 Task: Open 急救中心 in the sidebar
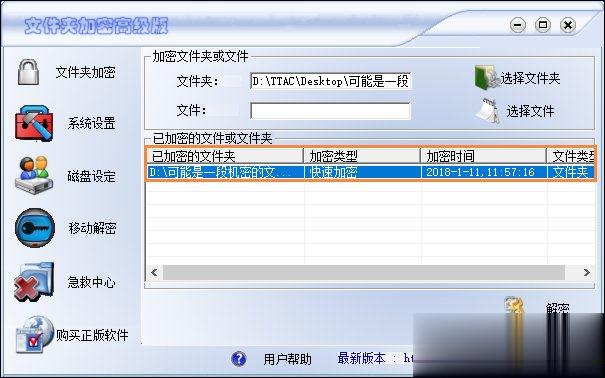(x=91, y=282)
